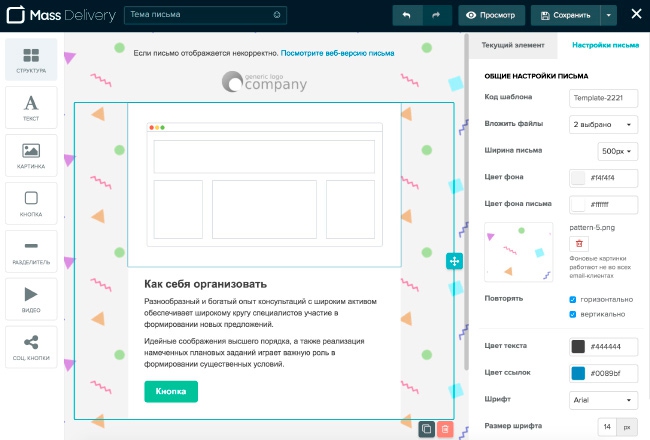Select the Структура block tool
Screen dimensions: 650x440
pyautogui.click(x=31, y=59)
